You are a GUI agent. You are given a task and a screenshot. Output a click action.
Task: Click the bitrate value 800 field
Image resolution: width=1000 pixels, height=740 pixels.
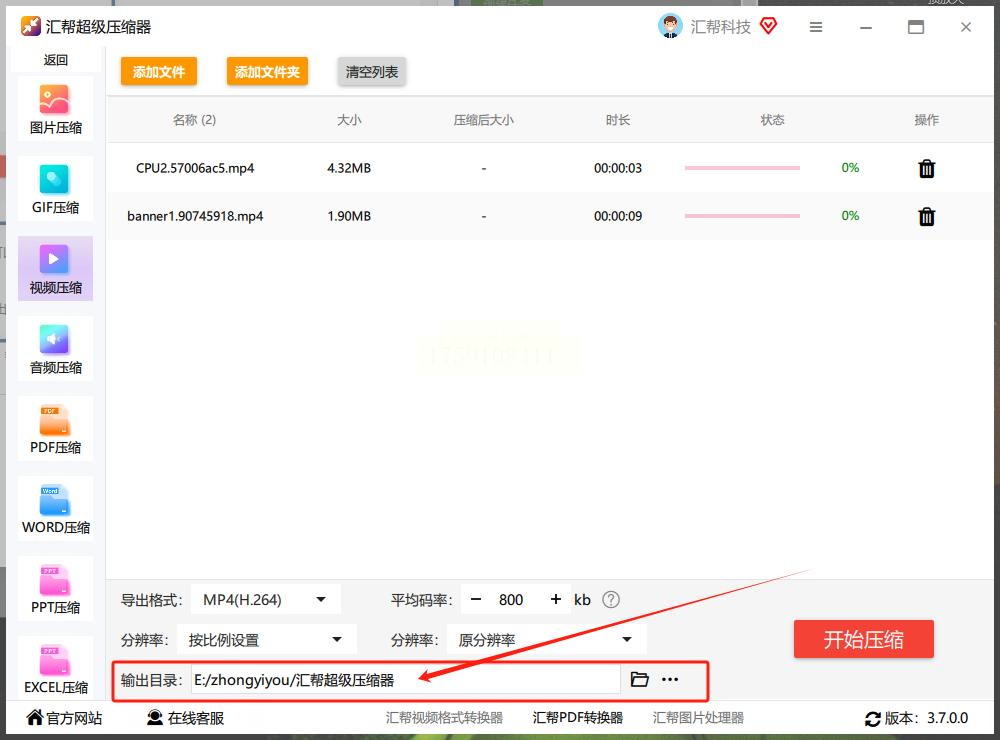511,600
